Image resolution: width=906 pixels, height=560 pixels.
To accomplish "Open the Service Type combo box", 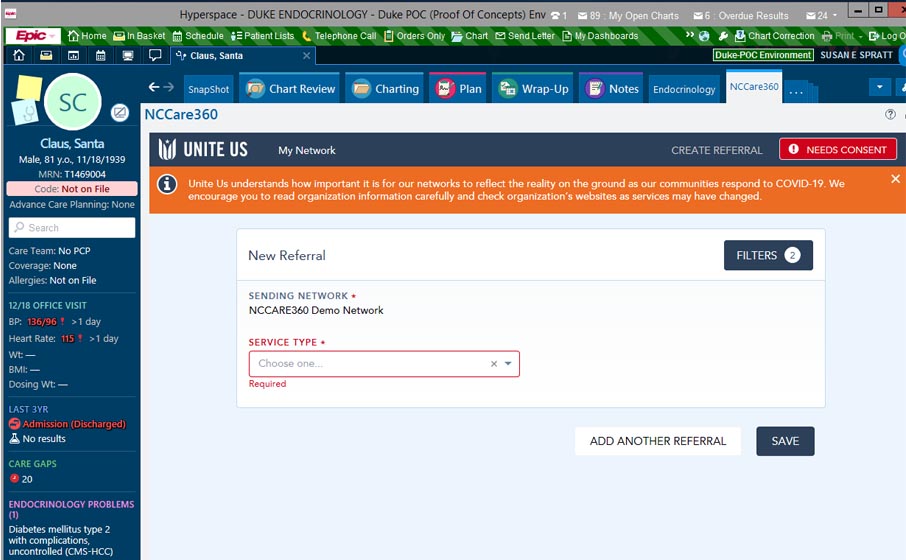I will (x=384, y=364).
